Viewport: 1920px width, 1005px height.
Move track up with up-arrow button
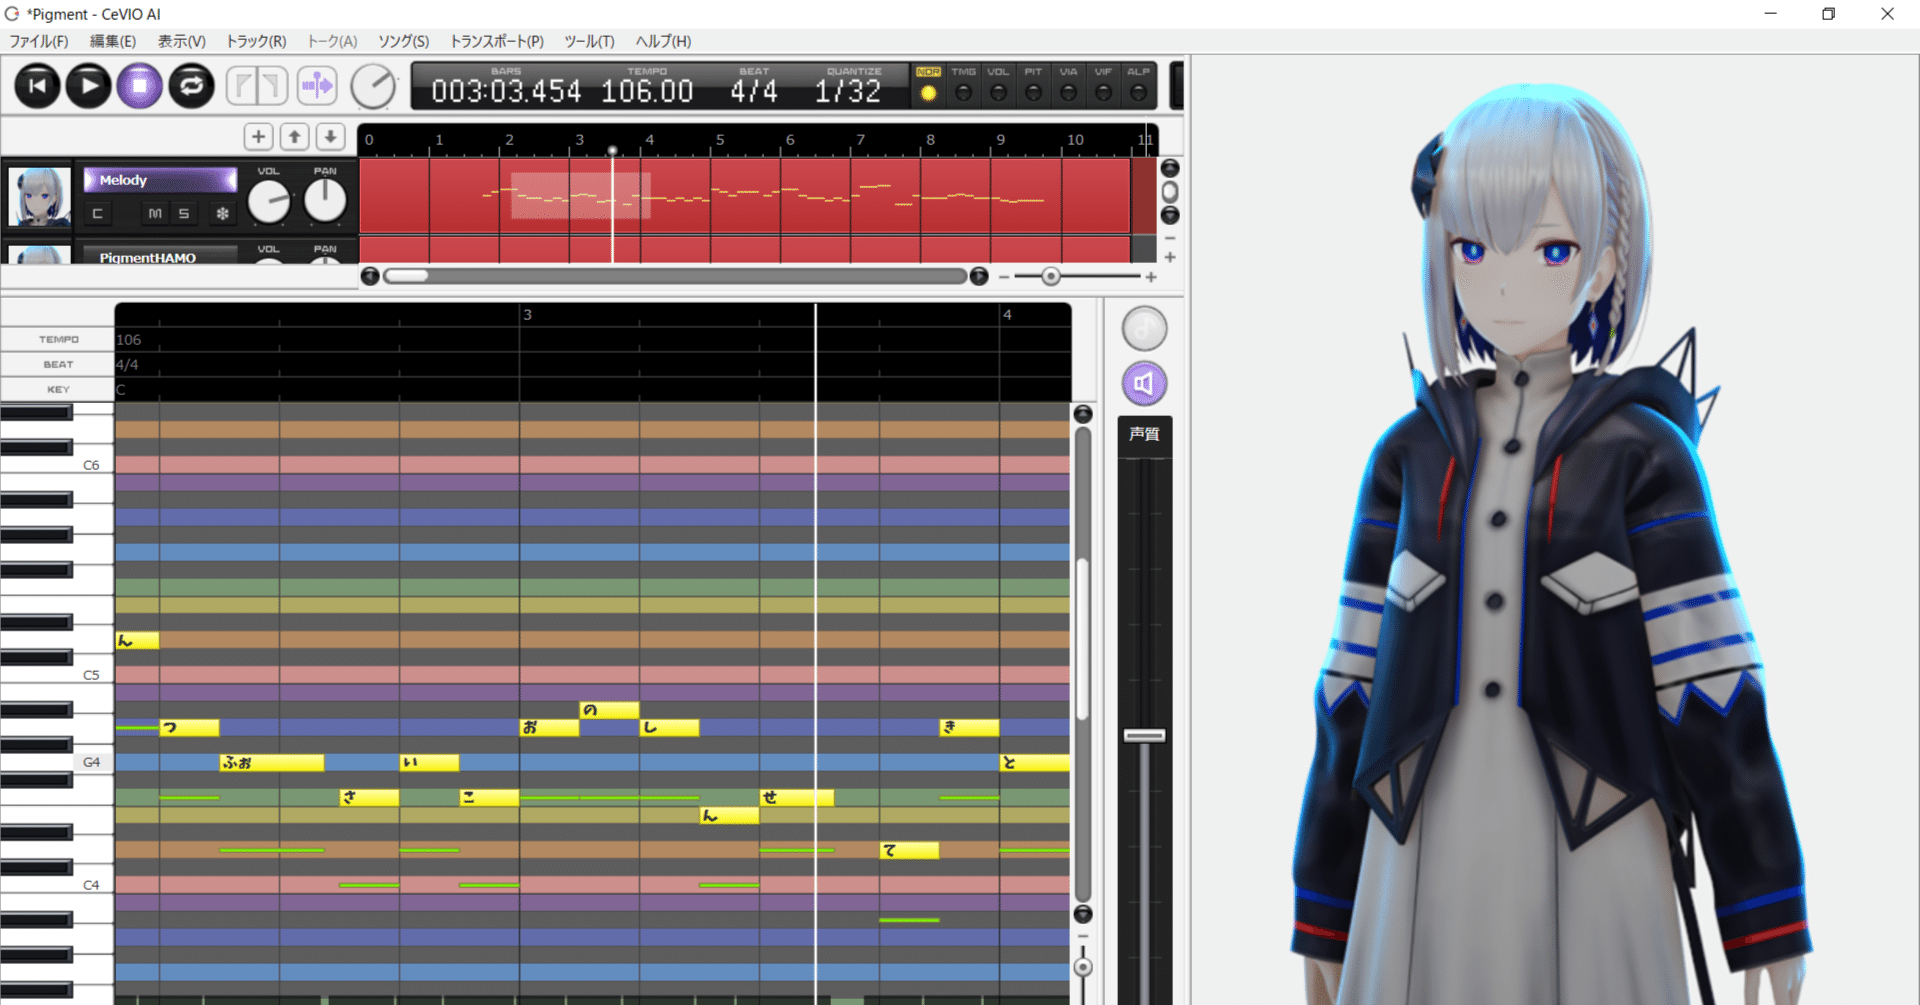(294, 137)
